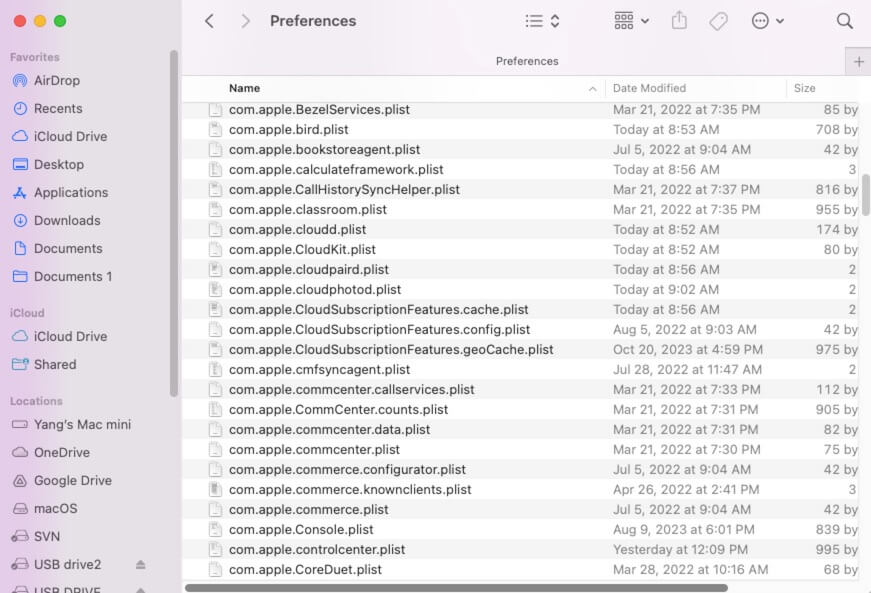The width and height of the screenshot is (871, 593).
Task: Select com.apple.Console.plist
Action: (x=301, y=530)
